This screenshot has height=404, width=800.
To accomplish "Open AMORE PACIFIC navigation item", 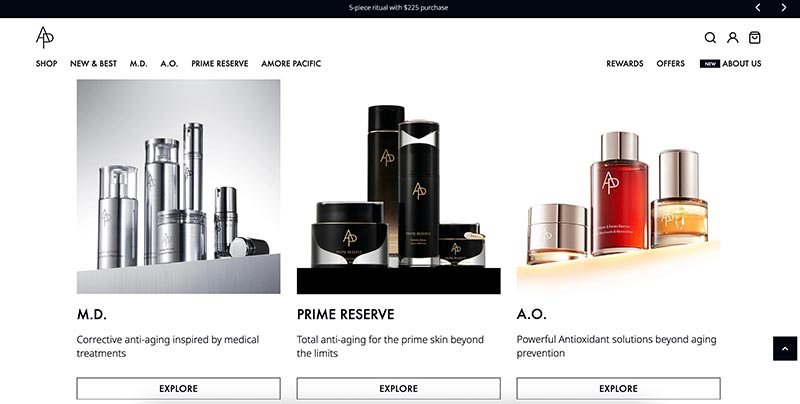I will (x=291, y=64).
